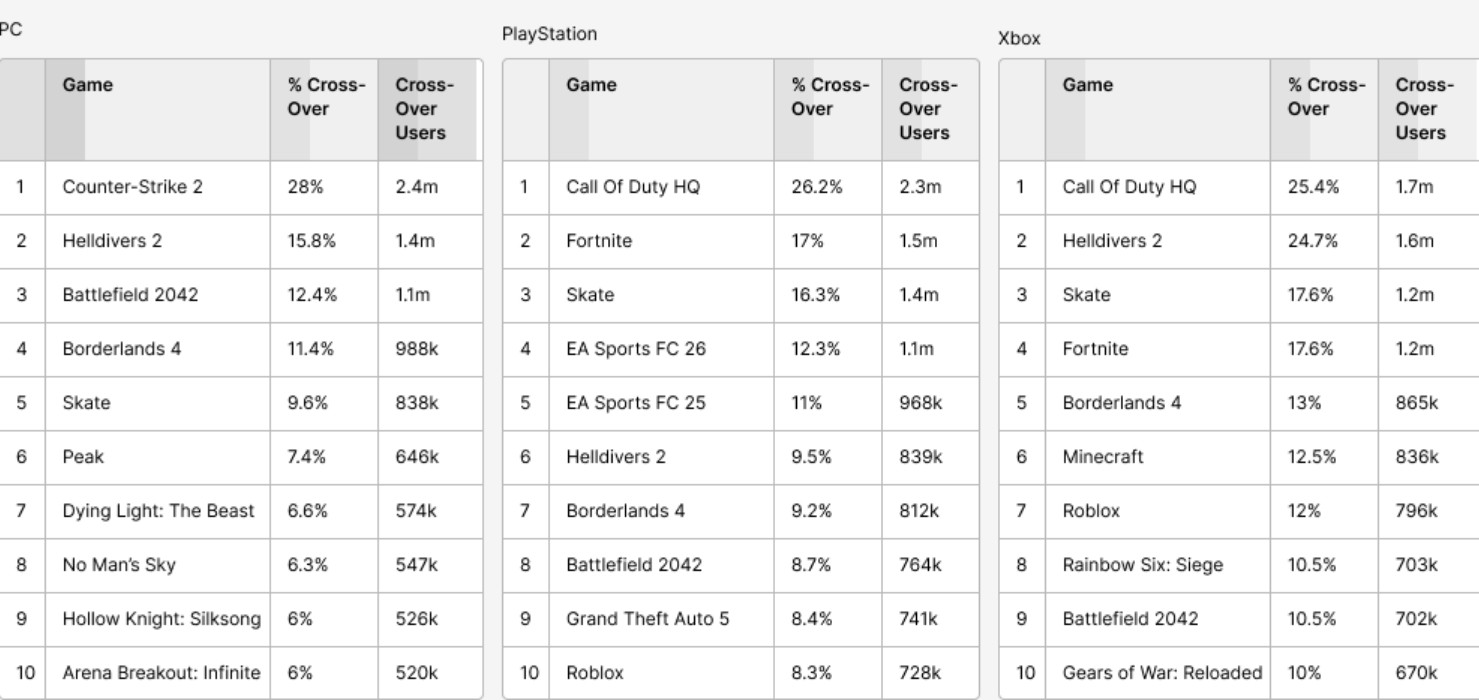The image size is (1479, 700).
Task: Click the 988k Borderlands 4 users cell
Action: point(430,349)
